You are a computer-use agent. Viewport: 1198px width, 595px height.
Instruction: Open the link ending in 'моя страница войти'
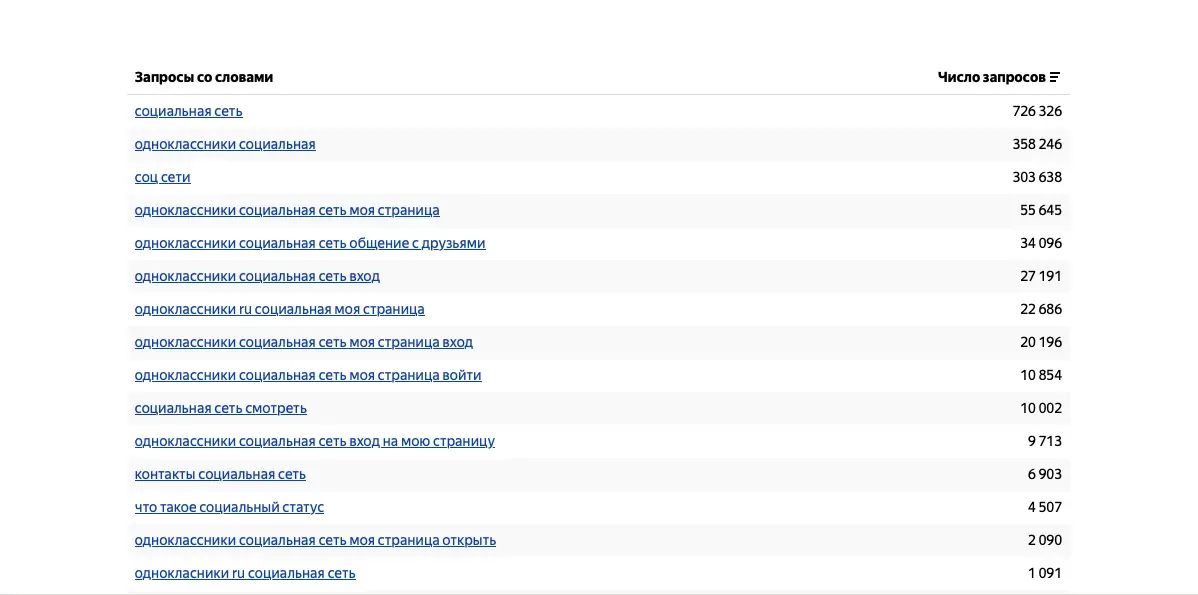308,376
